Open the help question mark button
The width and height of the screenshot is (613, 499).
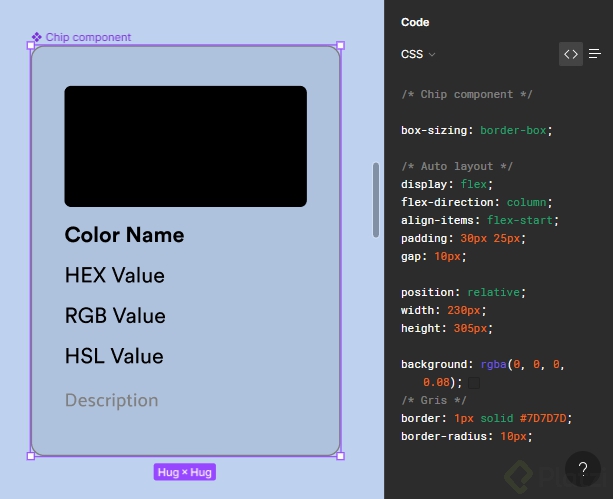tap(583, 468)
